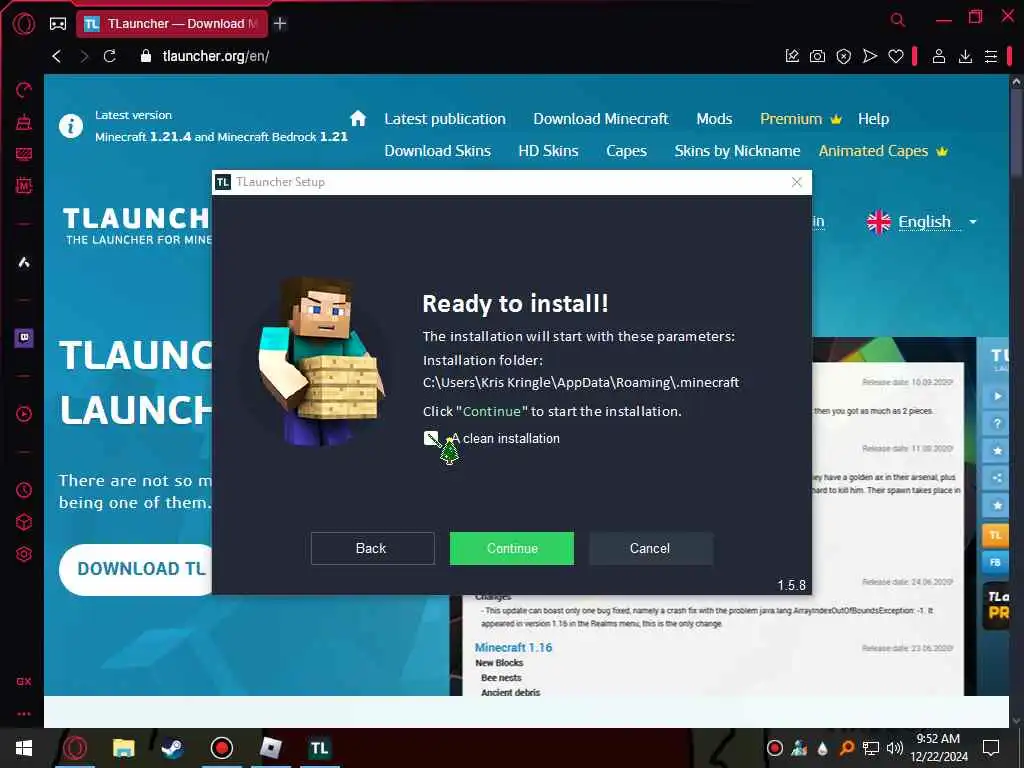
Task: Open GX Corner gamepad icon
Action: (58, 24)
